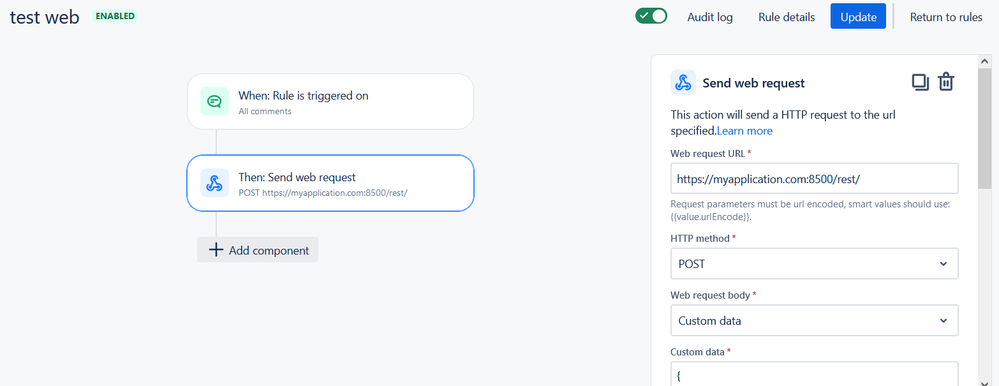Screen dimensions: 999x386
Task: Follow the Learn more link
Action: [745, 131]
